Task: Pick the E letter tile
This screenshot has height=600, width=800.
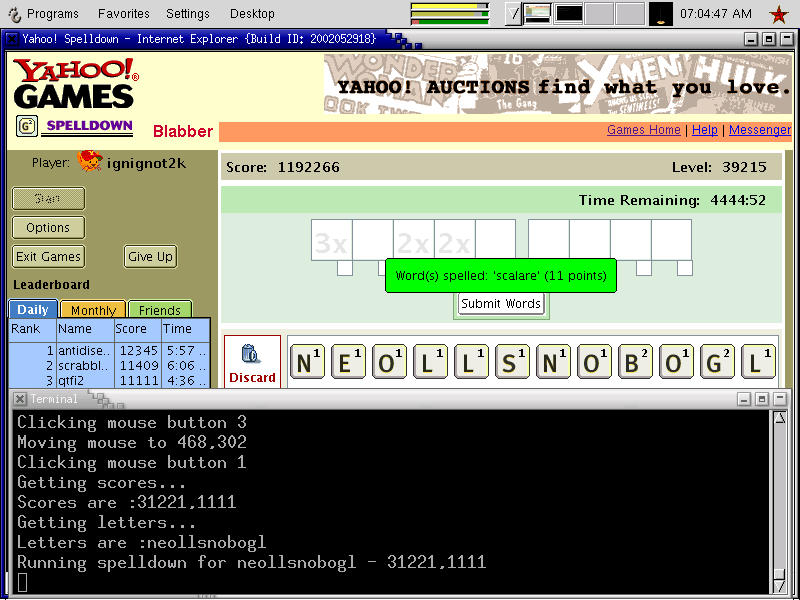Action: [348, 361]
